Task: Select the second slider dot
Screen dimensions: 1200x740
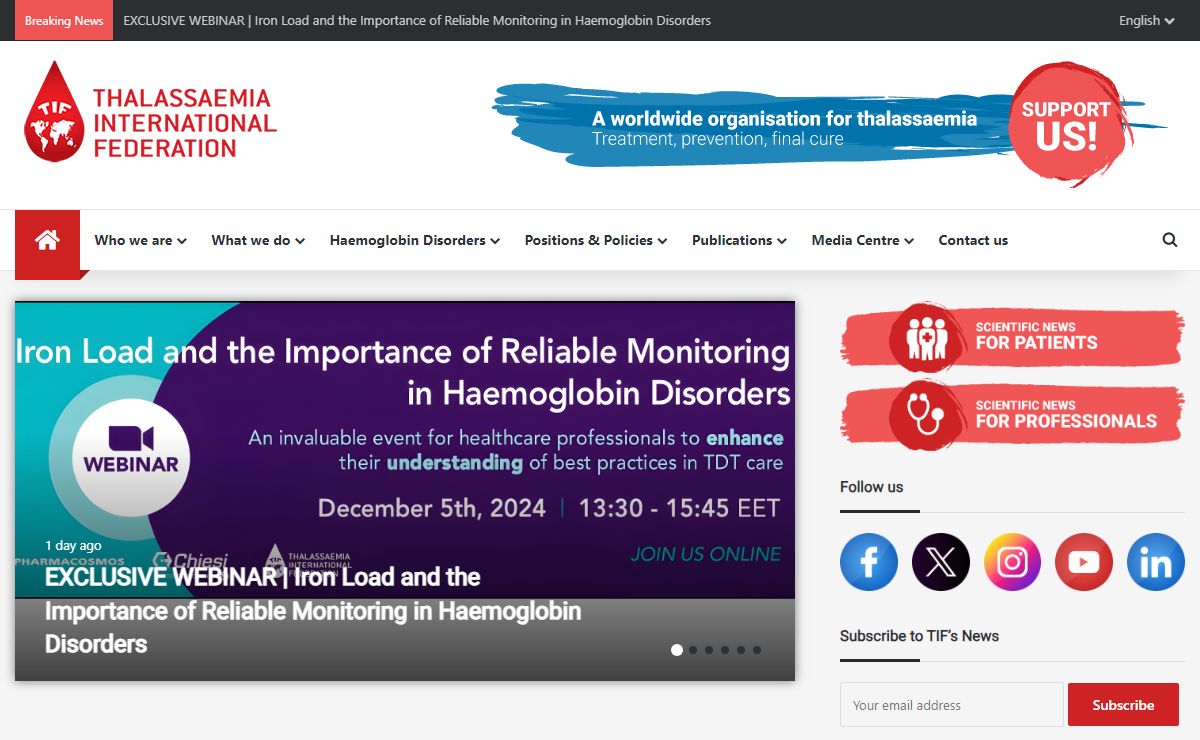Action: tap(693, 650)
